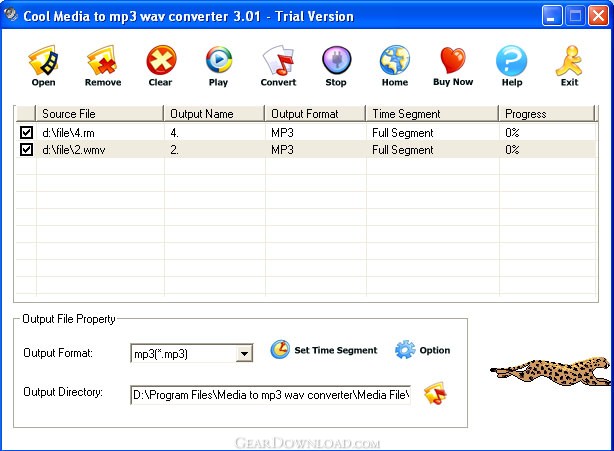Click output name '4.' cell
The image size is (614, 451).
175,133
